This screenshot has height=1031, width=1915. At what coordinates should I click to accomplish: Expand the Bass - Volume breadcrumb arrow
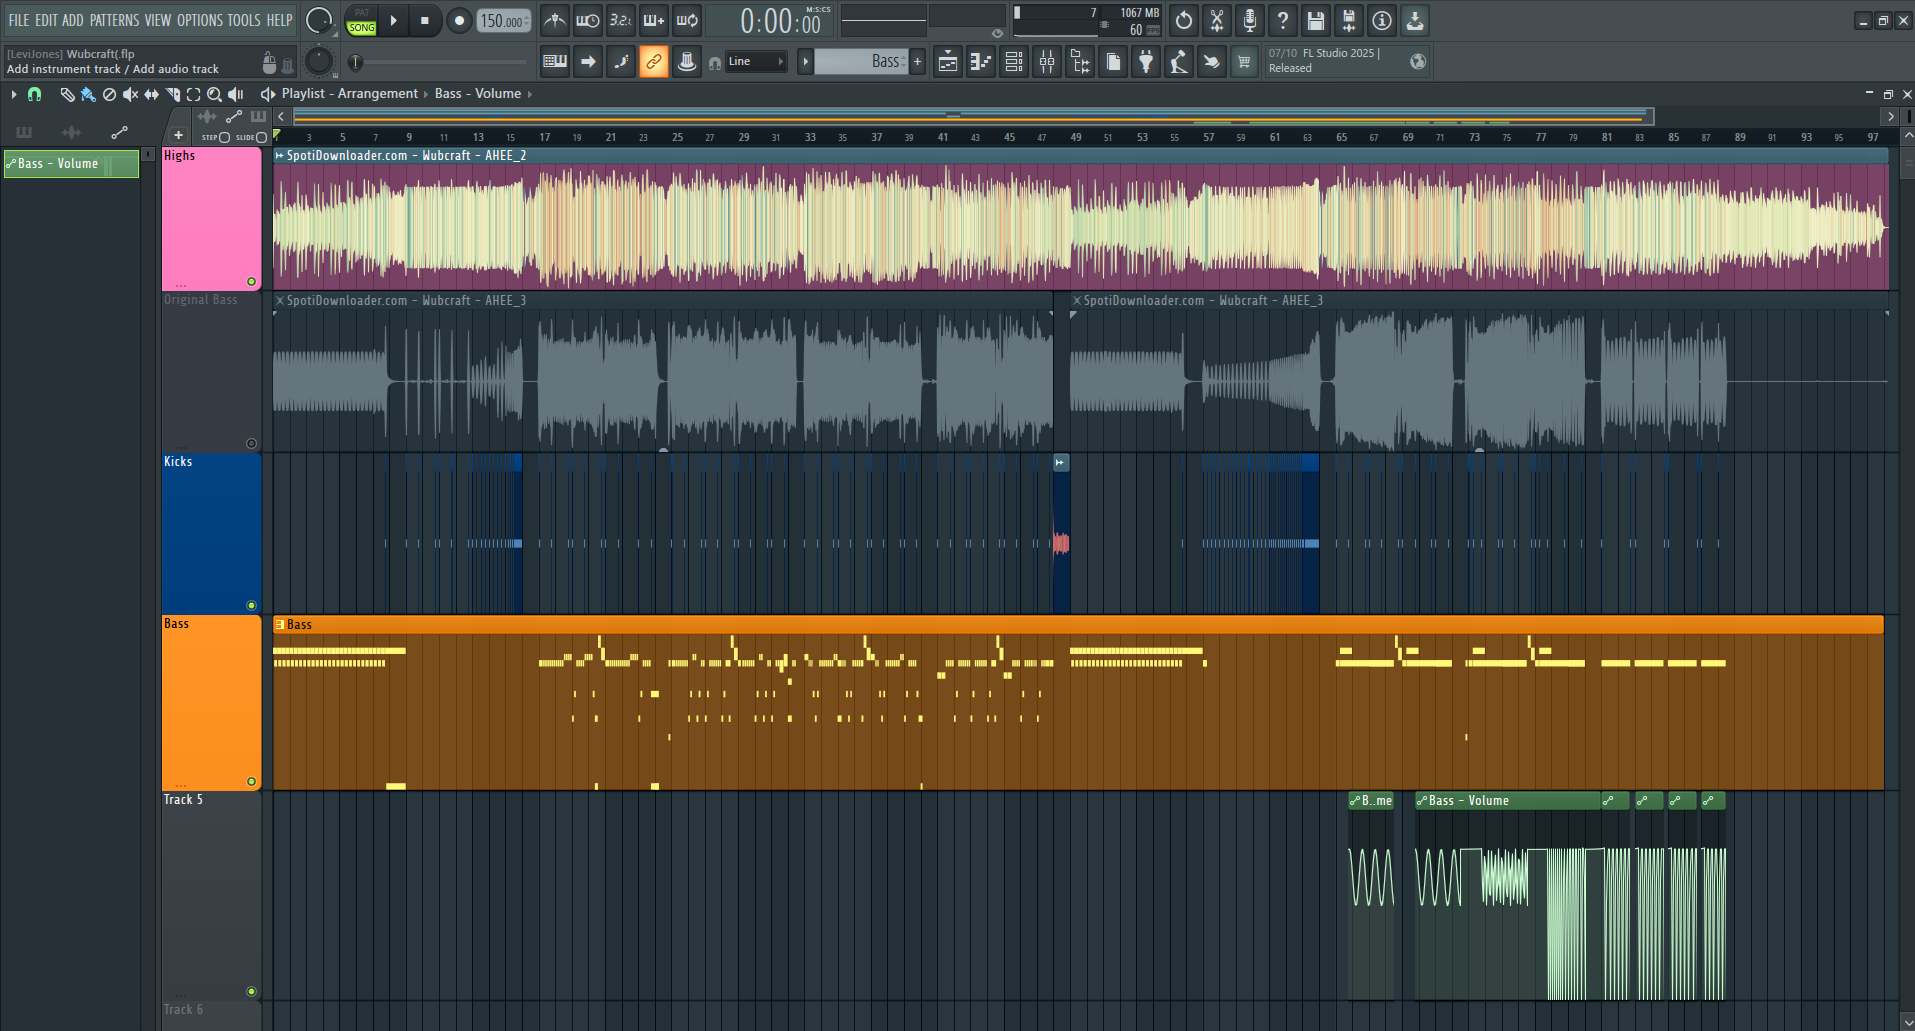[x=529, y=94]
